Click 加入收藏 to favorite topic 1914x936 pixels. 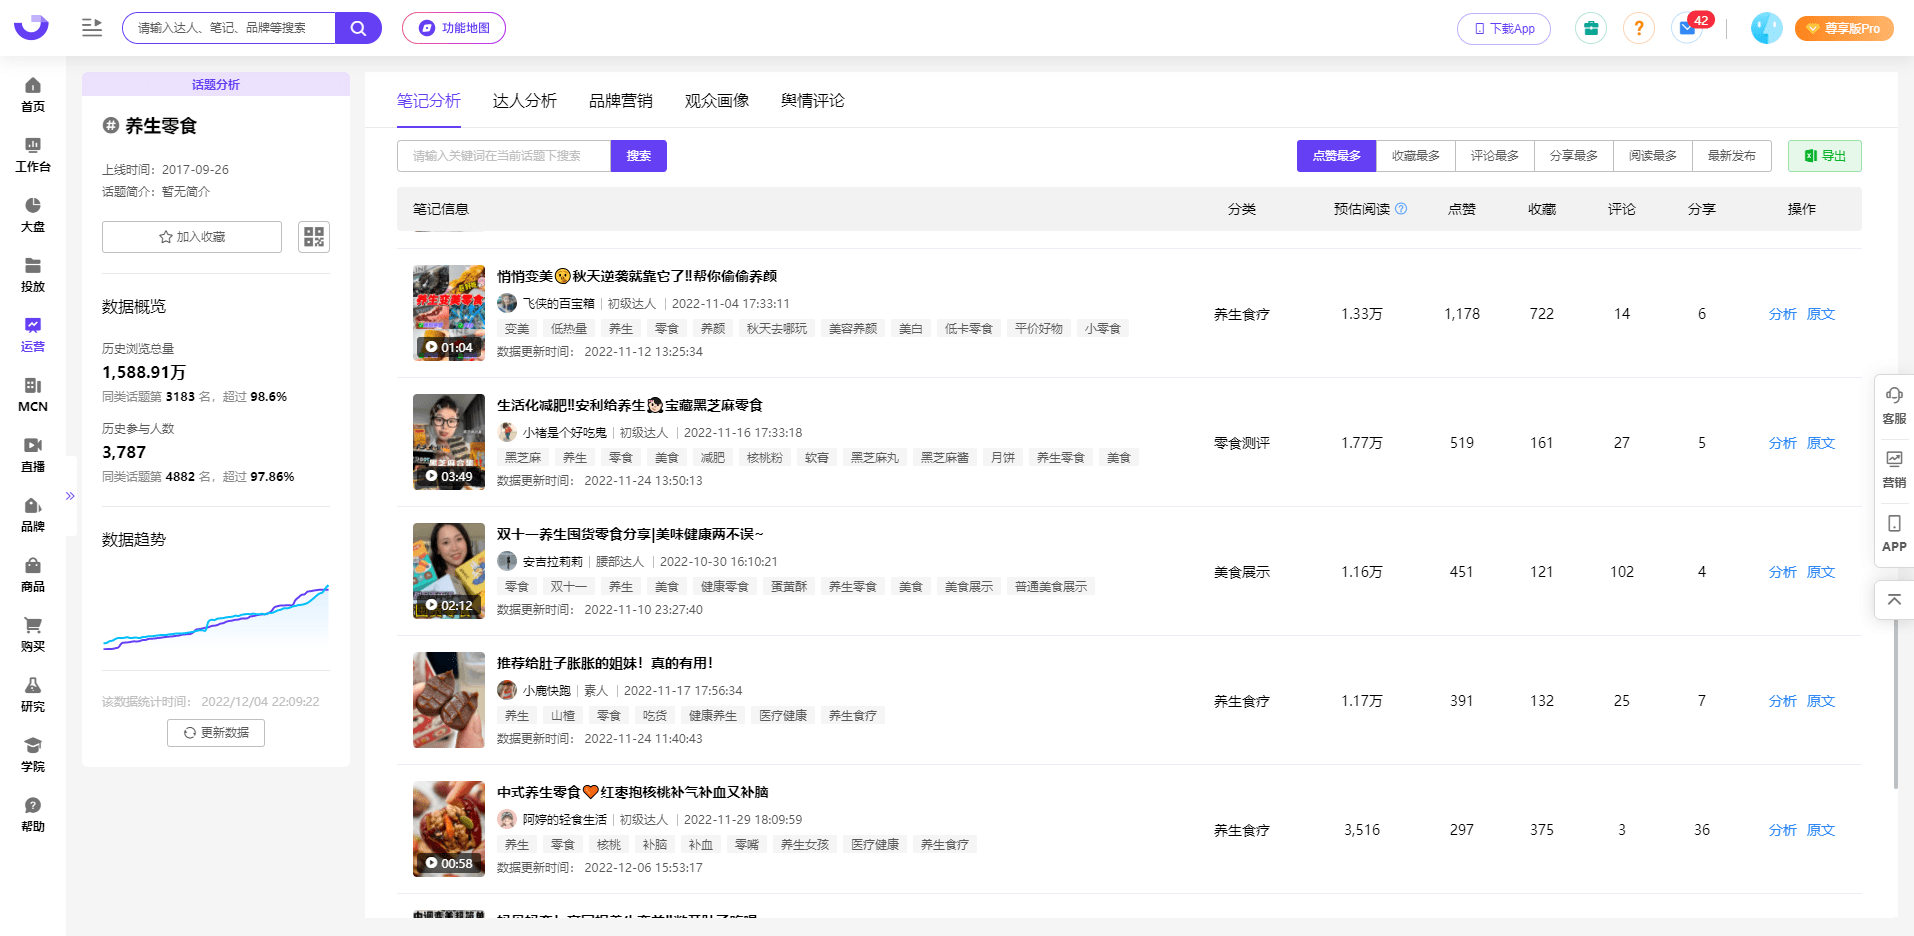192,237
